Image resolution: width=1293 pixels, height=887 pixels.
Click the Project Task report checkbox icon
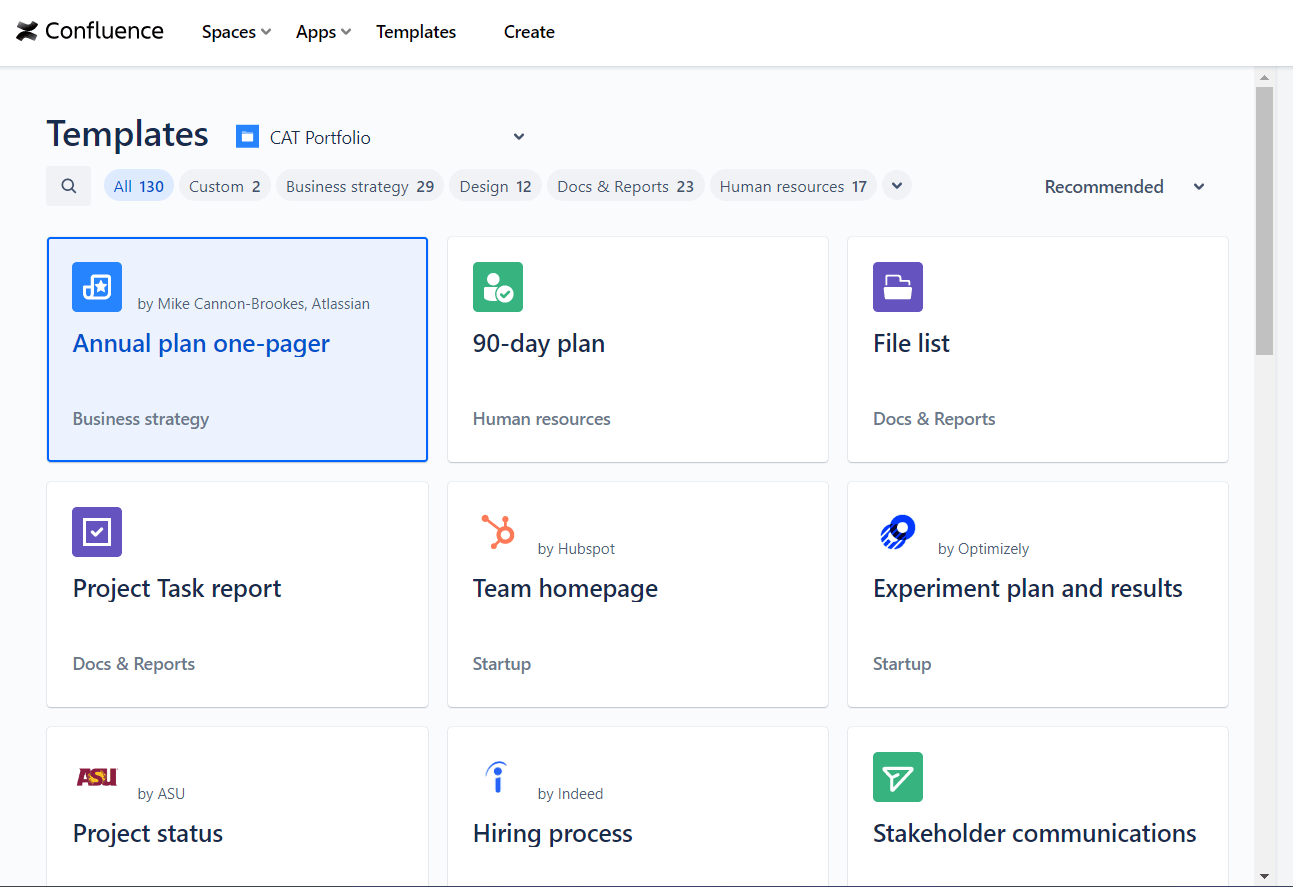coord(96,532)
